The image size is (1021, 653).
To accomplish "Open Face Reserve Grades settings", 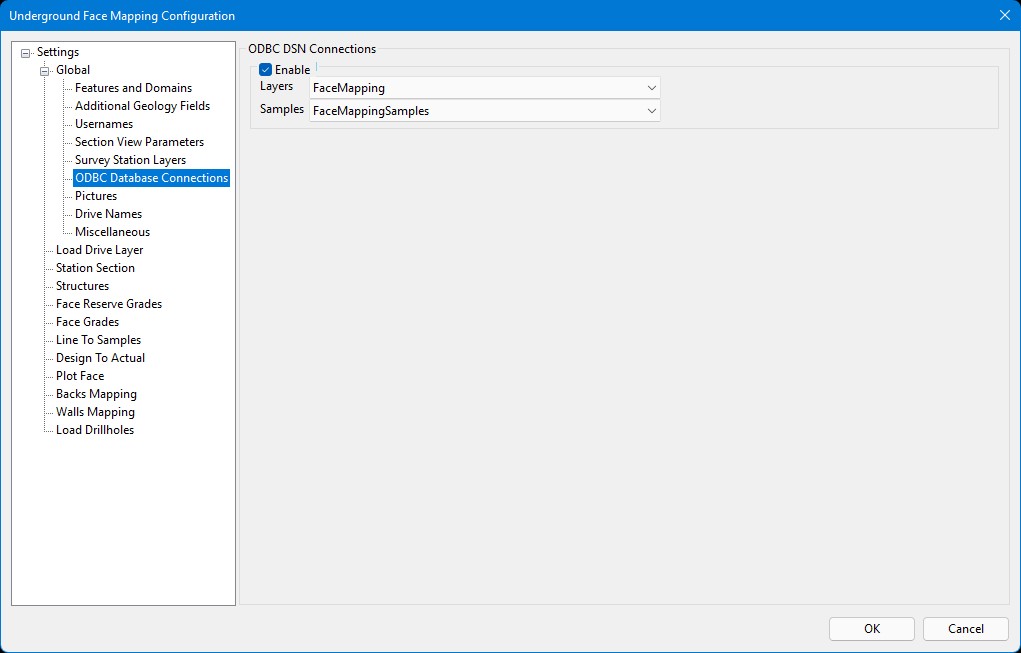I will (108, 304).
